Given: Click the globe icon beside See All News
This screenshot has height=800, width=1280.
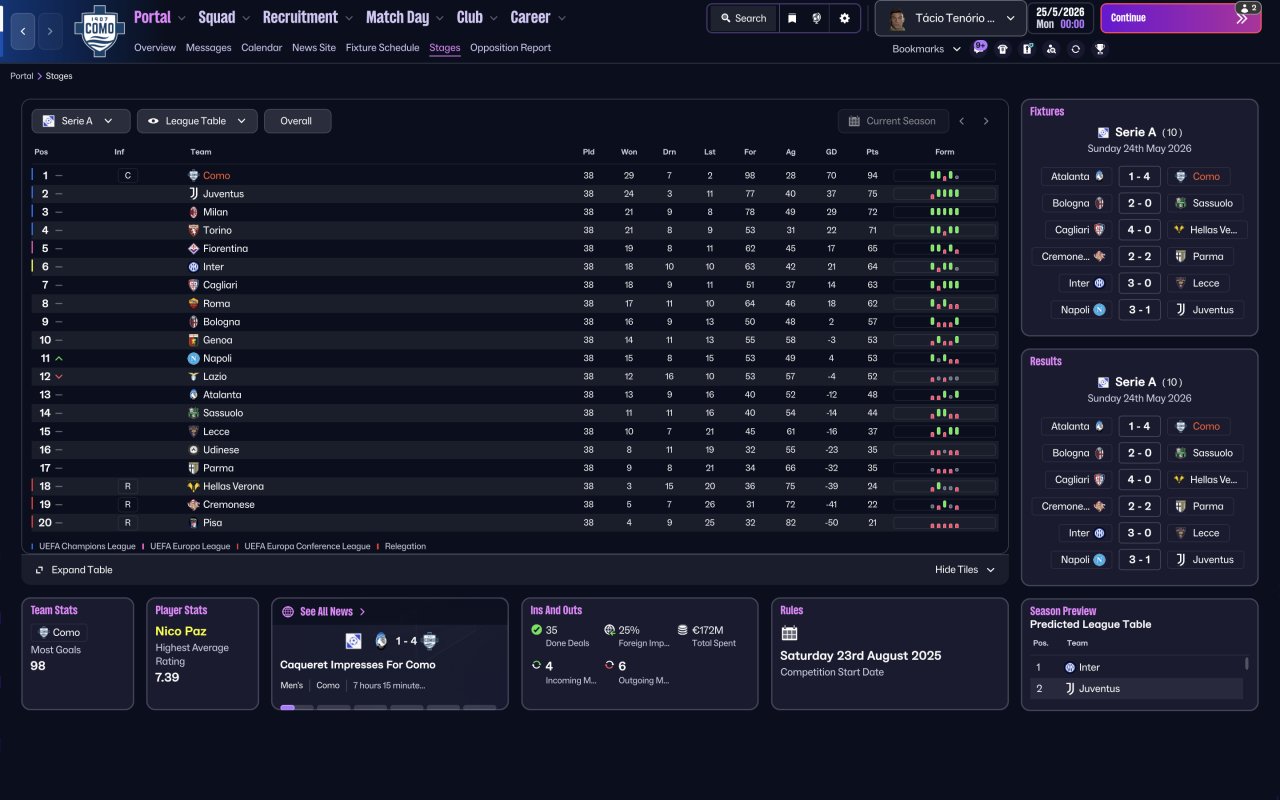Looking at the screenshot, I should click(288, 611).
